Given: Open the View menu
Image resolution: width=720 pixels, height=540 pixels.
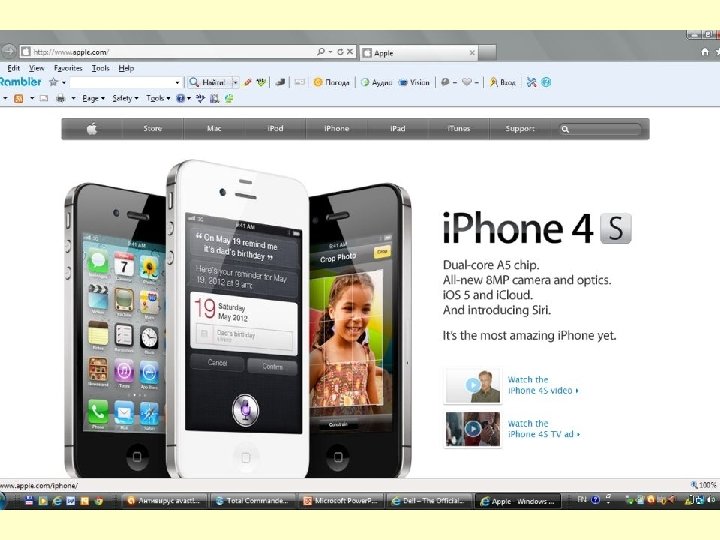Looking at the screenshot, I should [36, 68].
